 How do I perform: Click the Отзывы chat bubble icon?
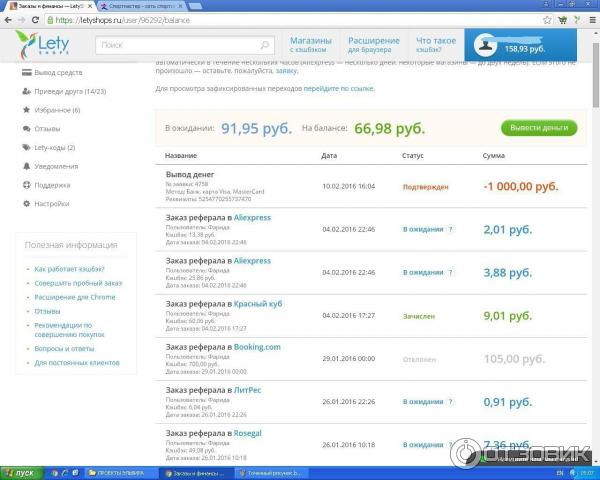pos(26,129)
